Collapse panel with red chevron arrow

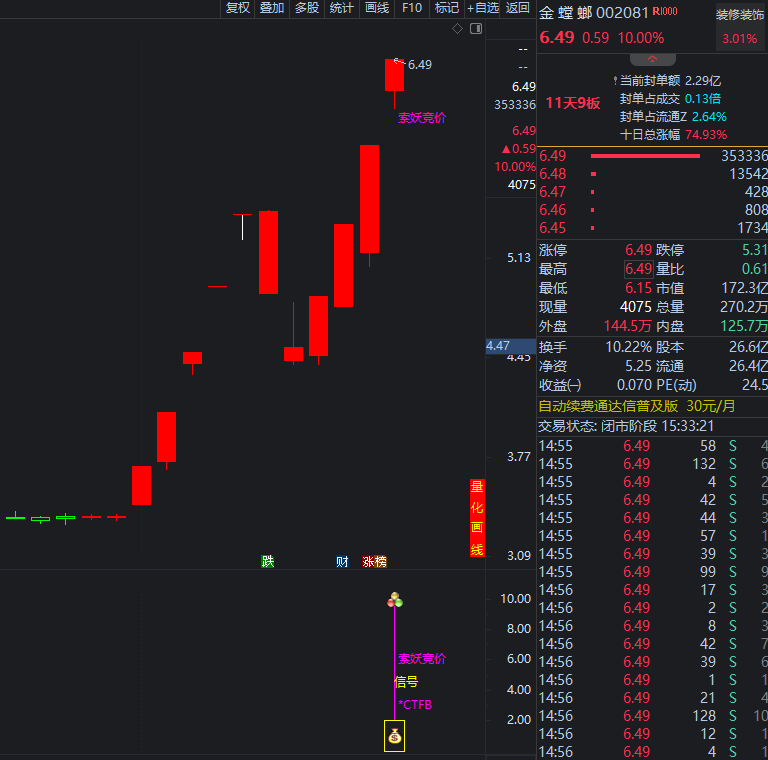point(652,59)
